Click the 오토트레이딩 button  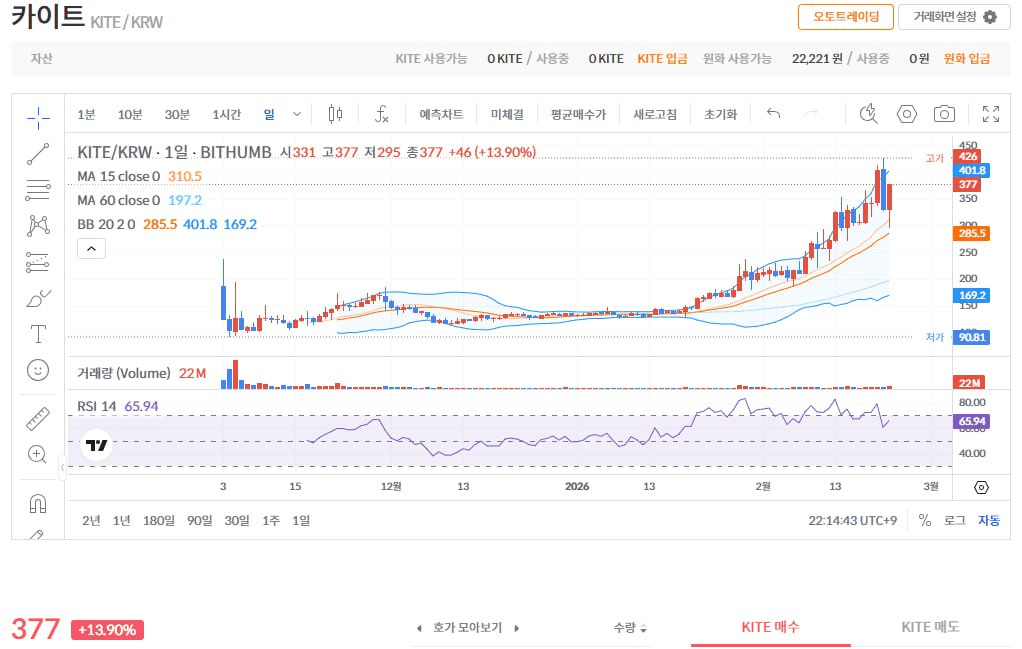tap(845, 18)
